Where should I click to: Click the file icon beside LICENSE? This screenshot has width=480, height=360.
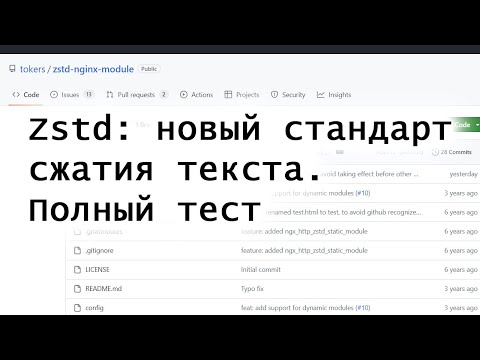click(x=77, y=270)
